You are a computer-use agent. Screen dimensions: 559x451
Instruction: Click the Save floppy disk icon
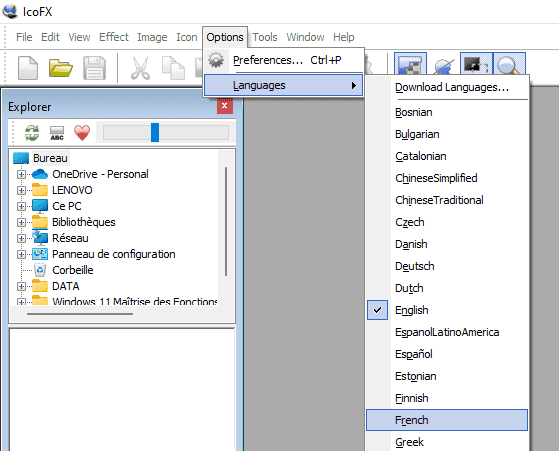click(x=94, y=68)
